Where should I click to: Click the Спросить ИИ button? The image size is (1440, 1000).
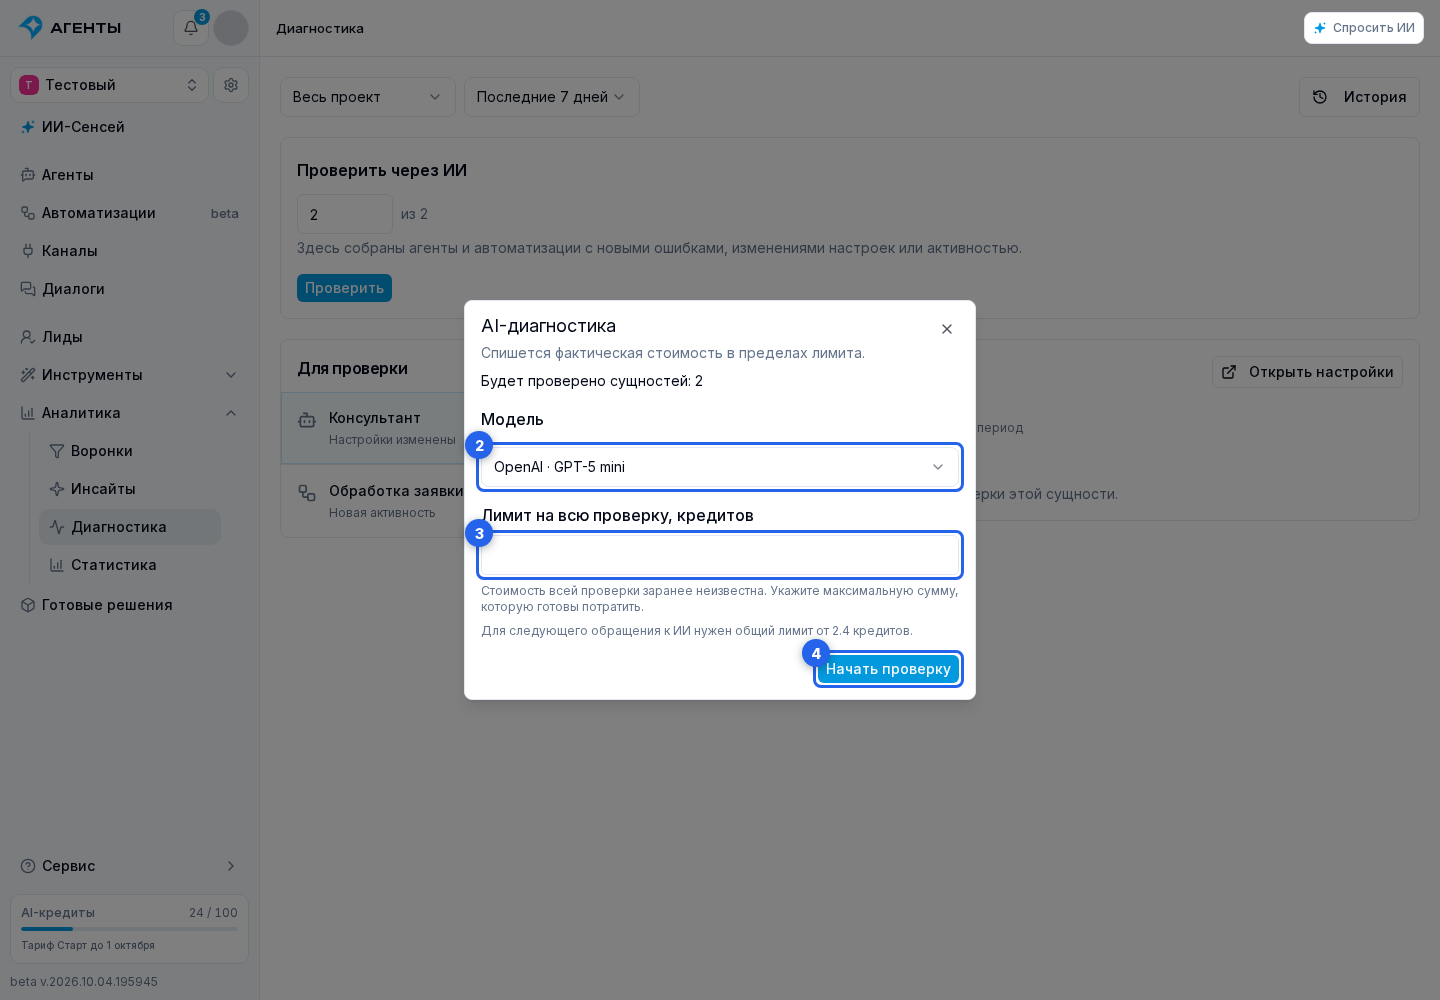pos(1364,28)
